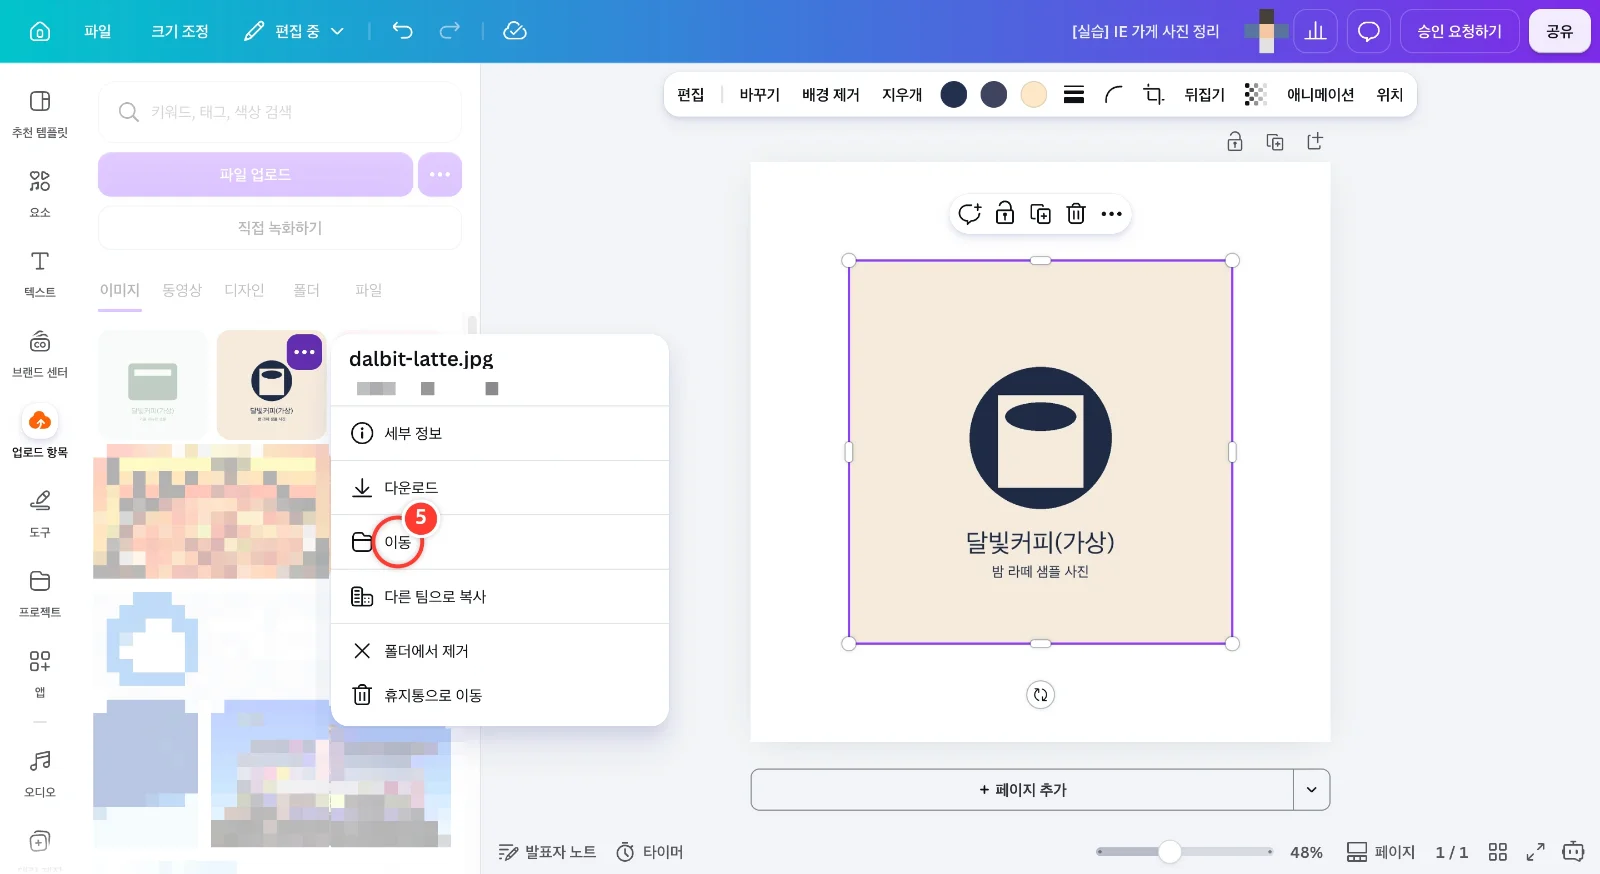Select 이동 in context menu
Screen dimensions: 1600x874
pos(499,542)
